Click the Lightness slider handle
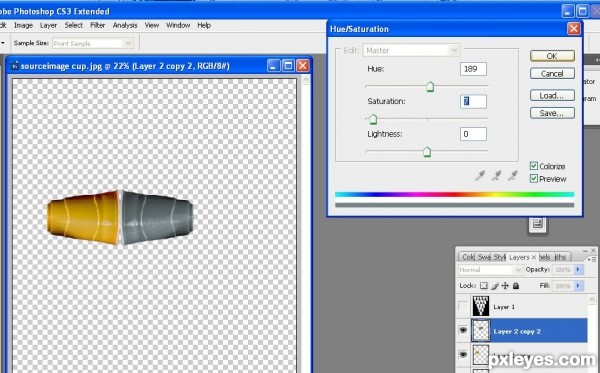The width and height of the screenshot is (600, 373). point(427,152)
